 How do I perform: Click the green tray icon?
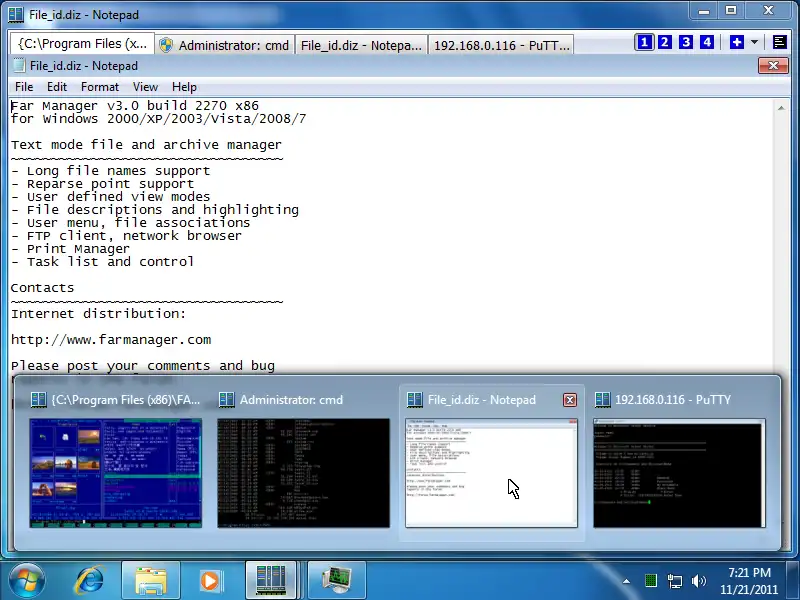651,581
